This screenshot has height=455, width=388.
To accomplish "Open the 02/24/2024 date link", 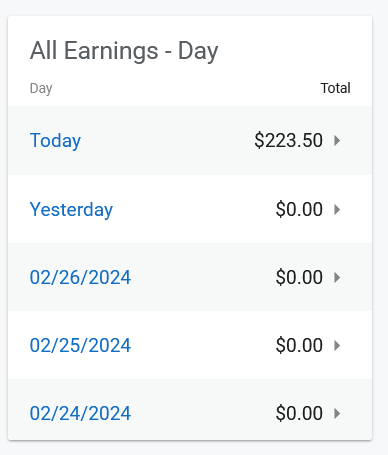I will pos(80,414).
